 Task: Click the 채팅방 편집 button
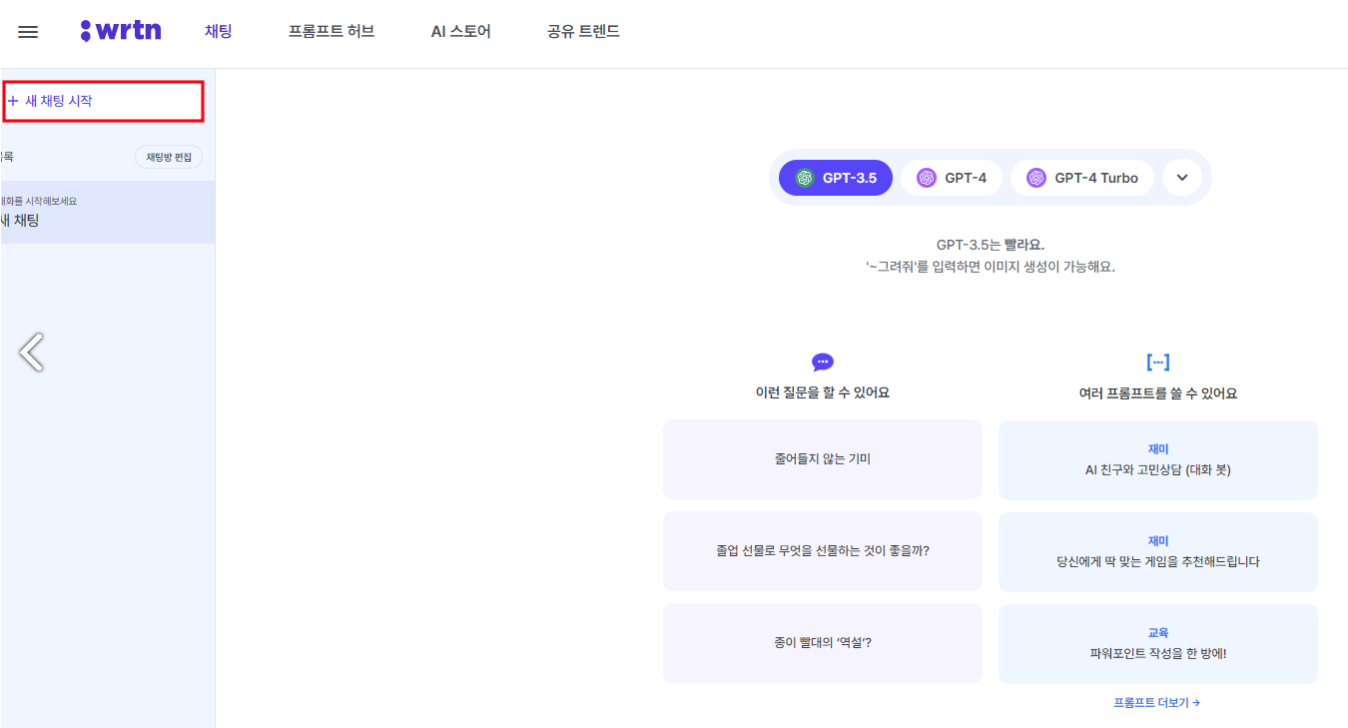(169, 157)
